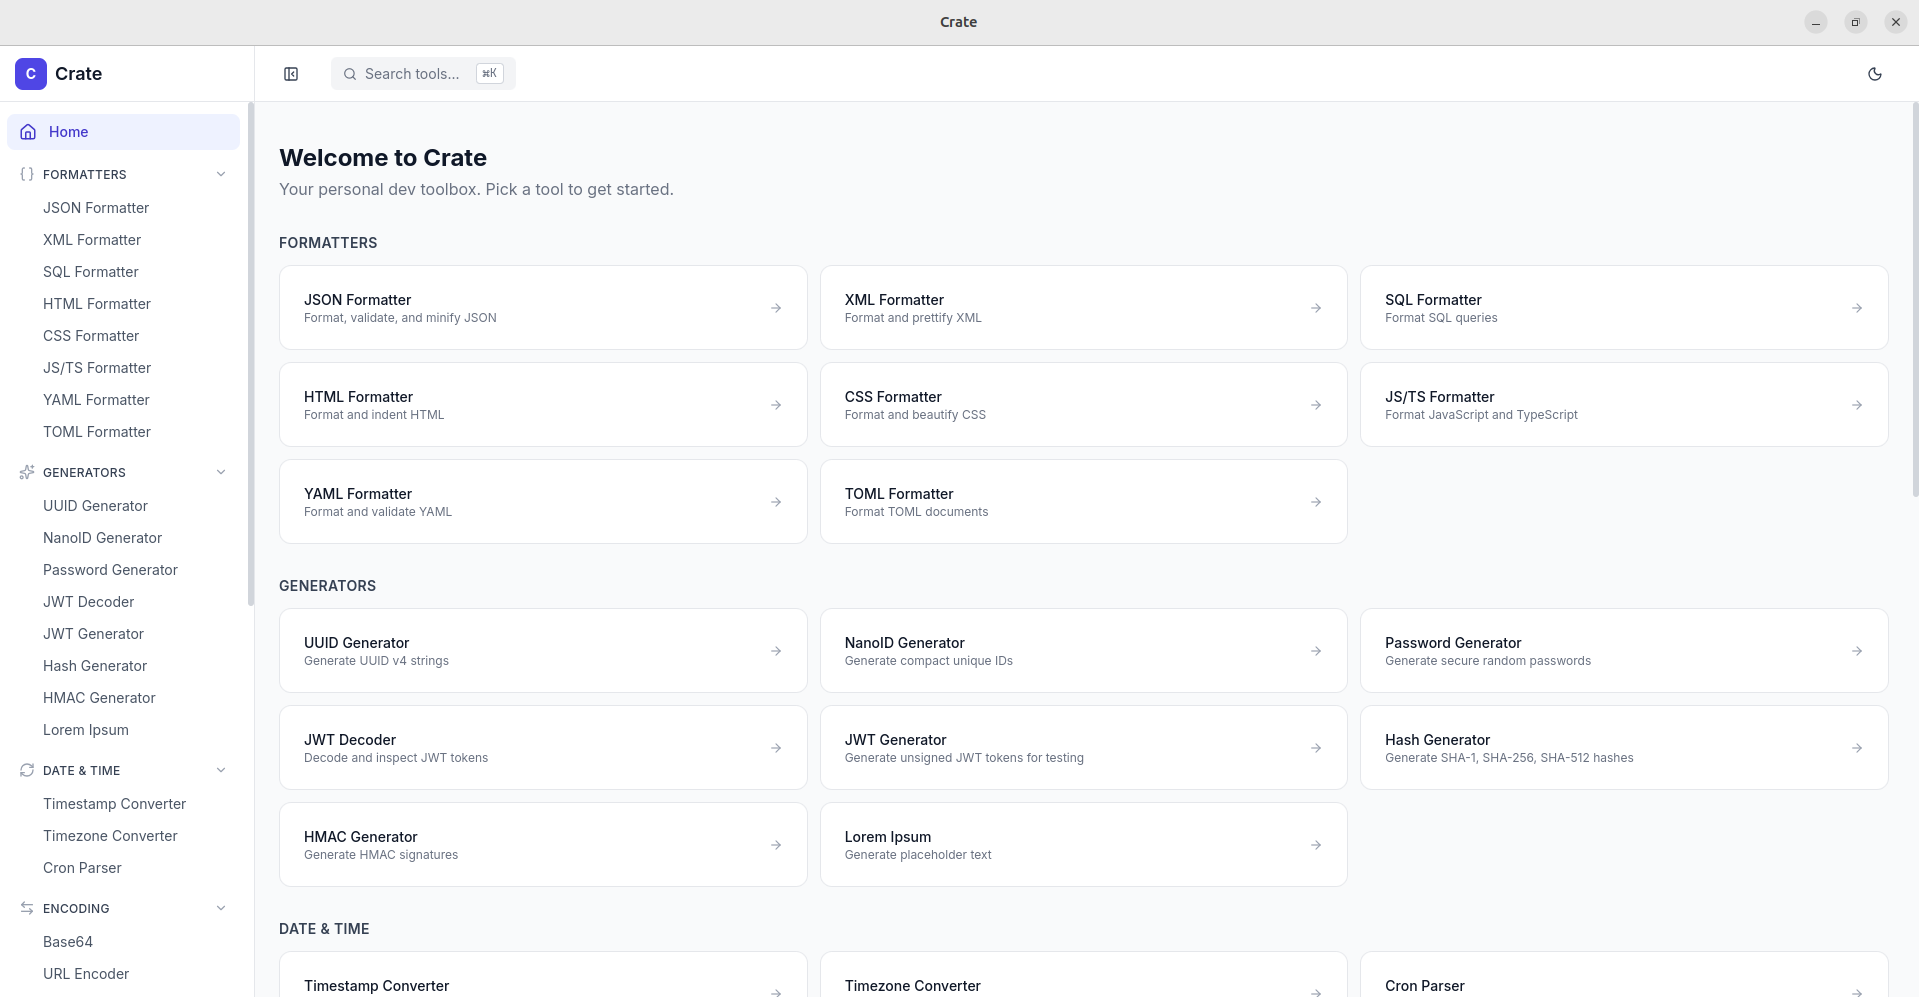1919x997 pixels.
Task: Collapse the Date & Time section chevron
Action: pyautogui.click(x=221, y=770)
